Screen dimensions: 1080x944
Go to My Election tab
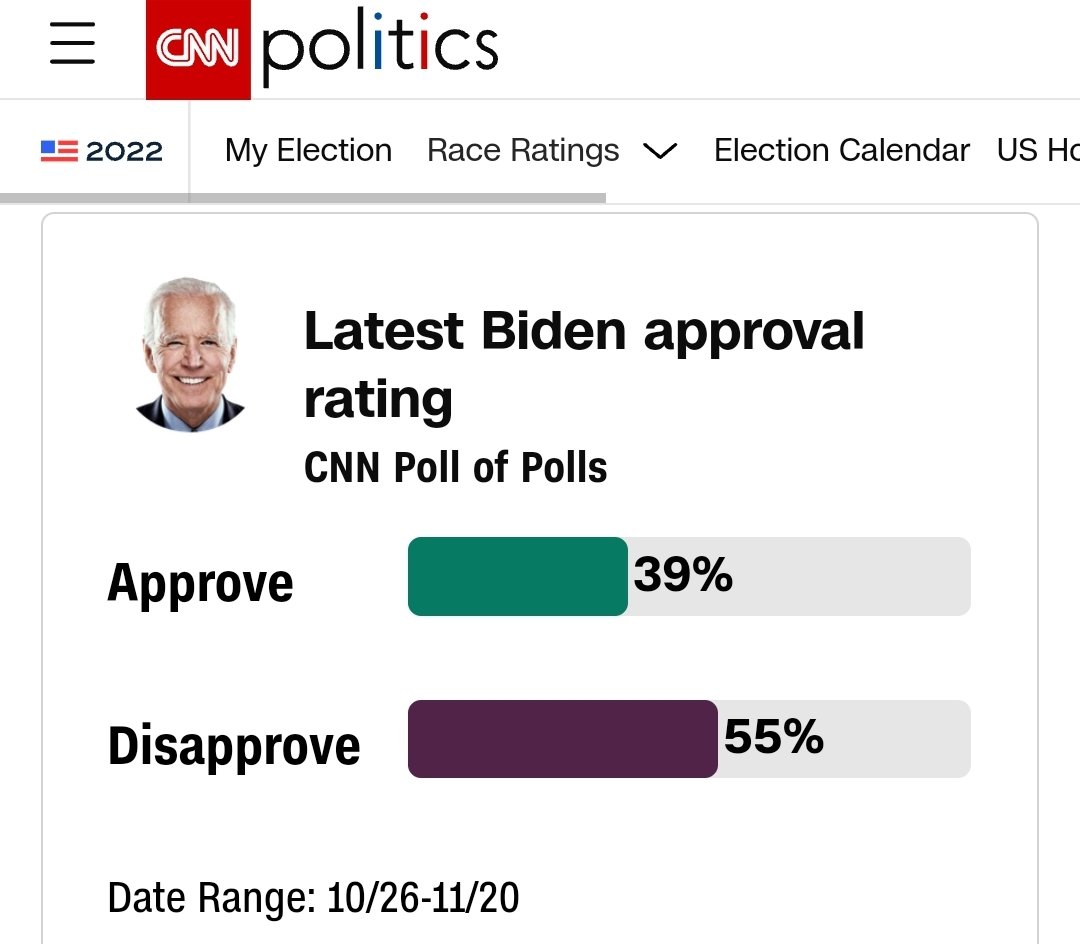[x=308, y=151]
